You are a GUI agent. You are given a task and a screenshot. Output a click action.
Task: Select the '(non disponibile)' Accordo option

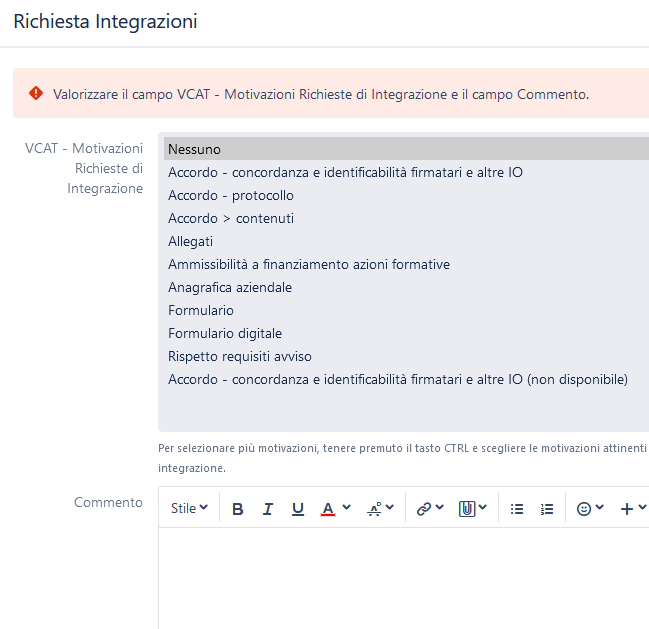point(406,379)
